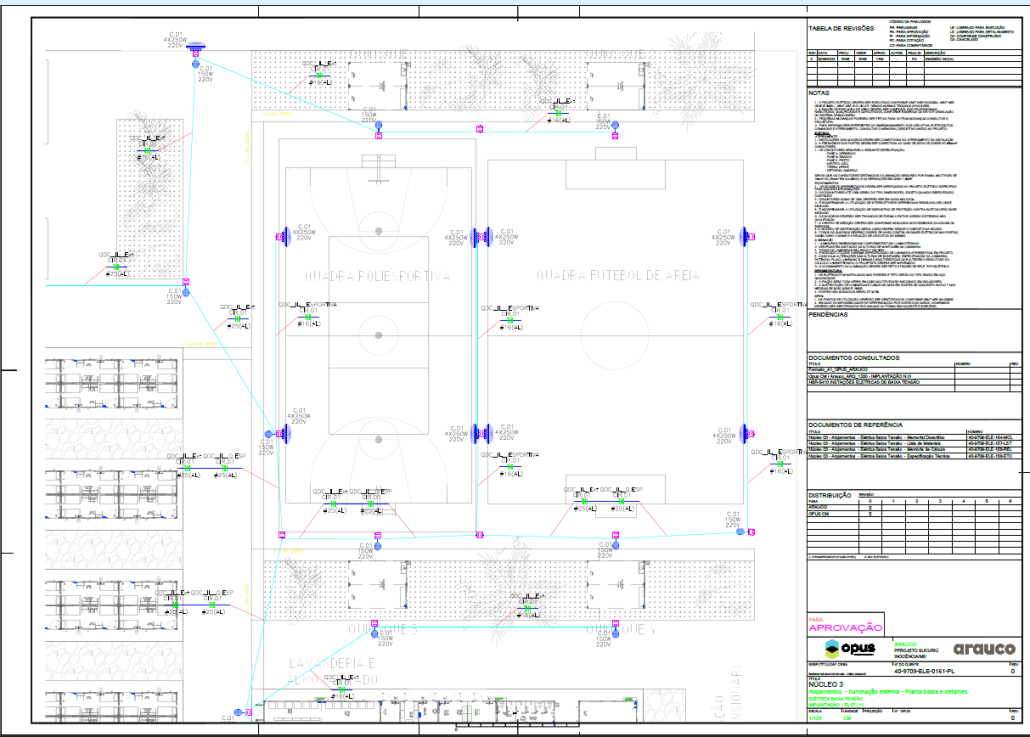Screen dimensions: 1030x737
Task: Click the TABELA DE REVISÕES heading
Action: click(x=841, y=29)
